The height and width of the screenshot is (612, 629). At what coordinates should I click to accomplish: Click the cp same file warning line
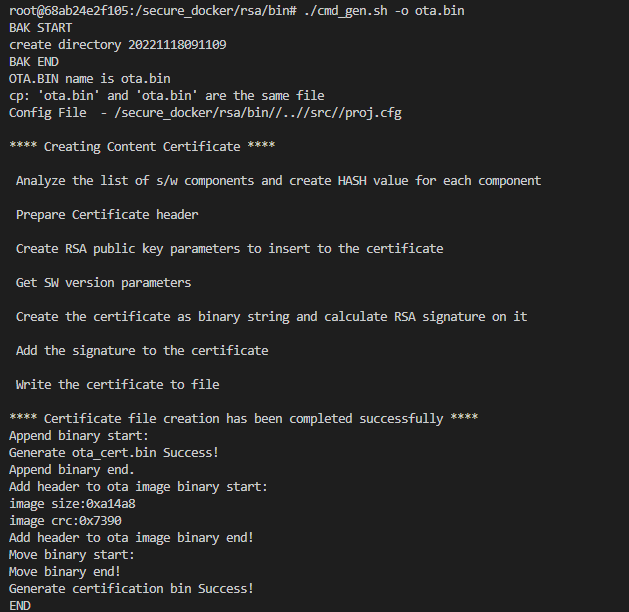pos(167,96)
